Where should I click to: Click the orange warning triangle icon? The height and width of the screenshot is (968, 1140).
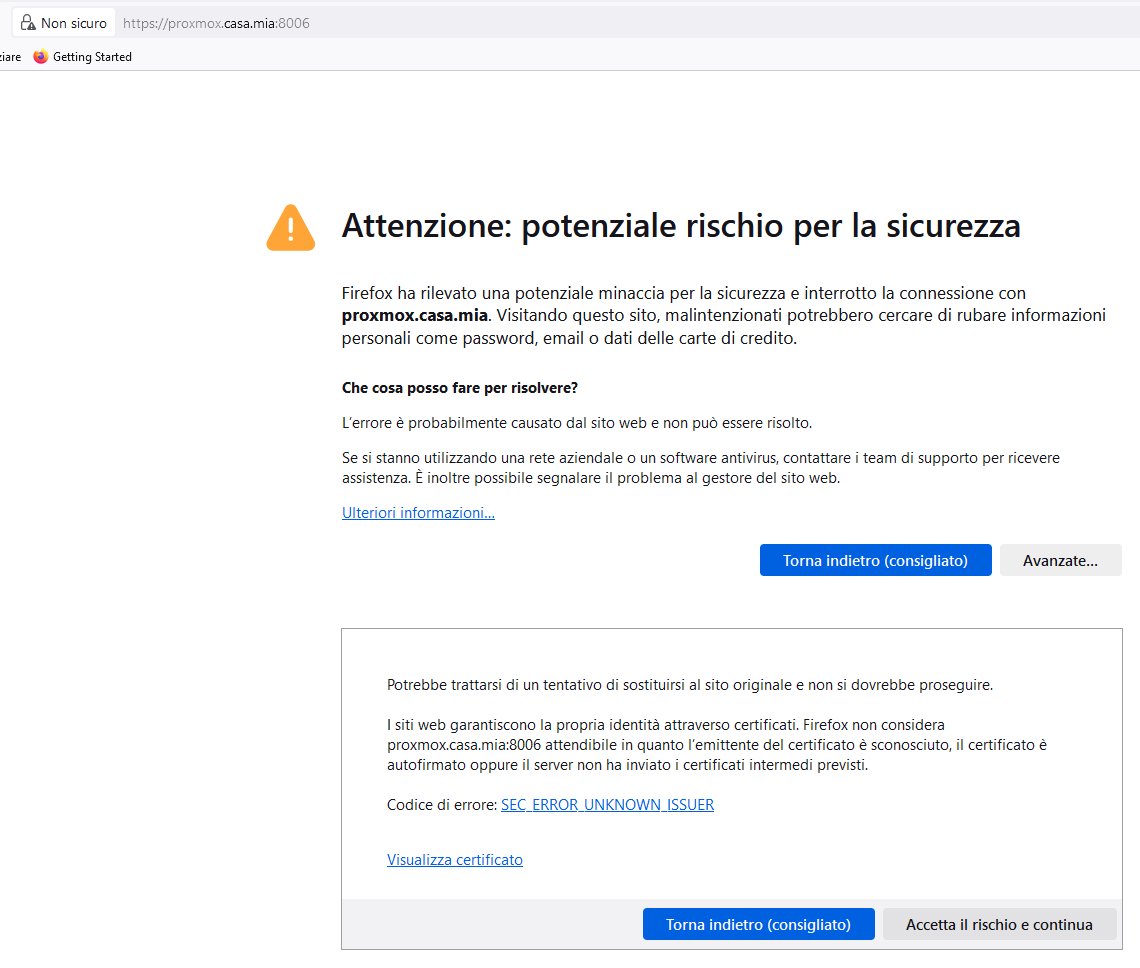[291, 228]
